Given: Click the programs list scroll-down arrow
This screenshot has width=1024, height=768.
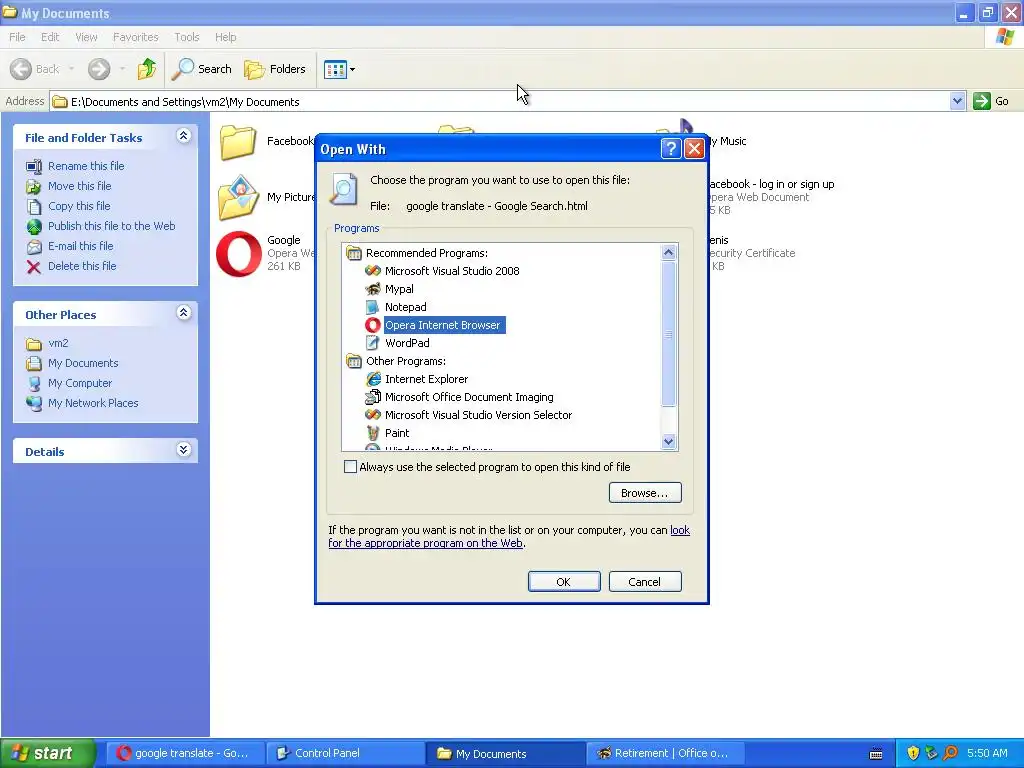Looking at the screenshot, I should [x=668, y=441].
